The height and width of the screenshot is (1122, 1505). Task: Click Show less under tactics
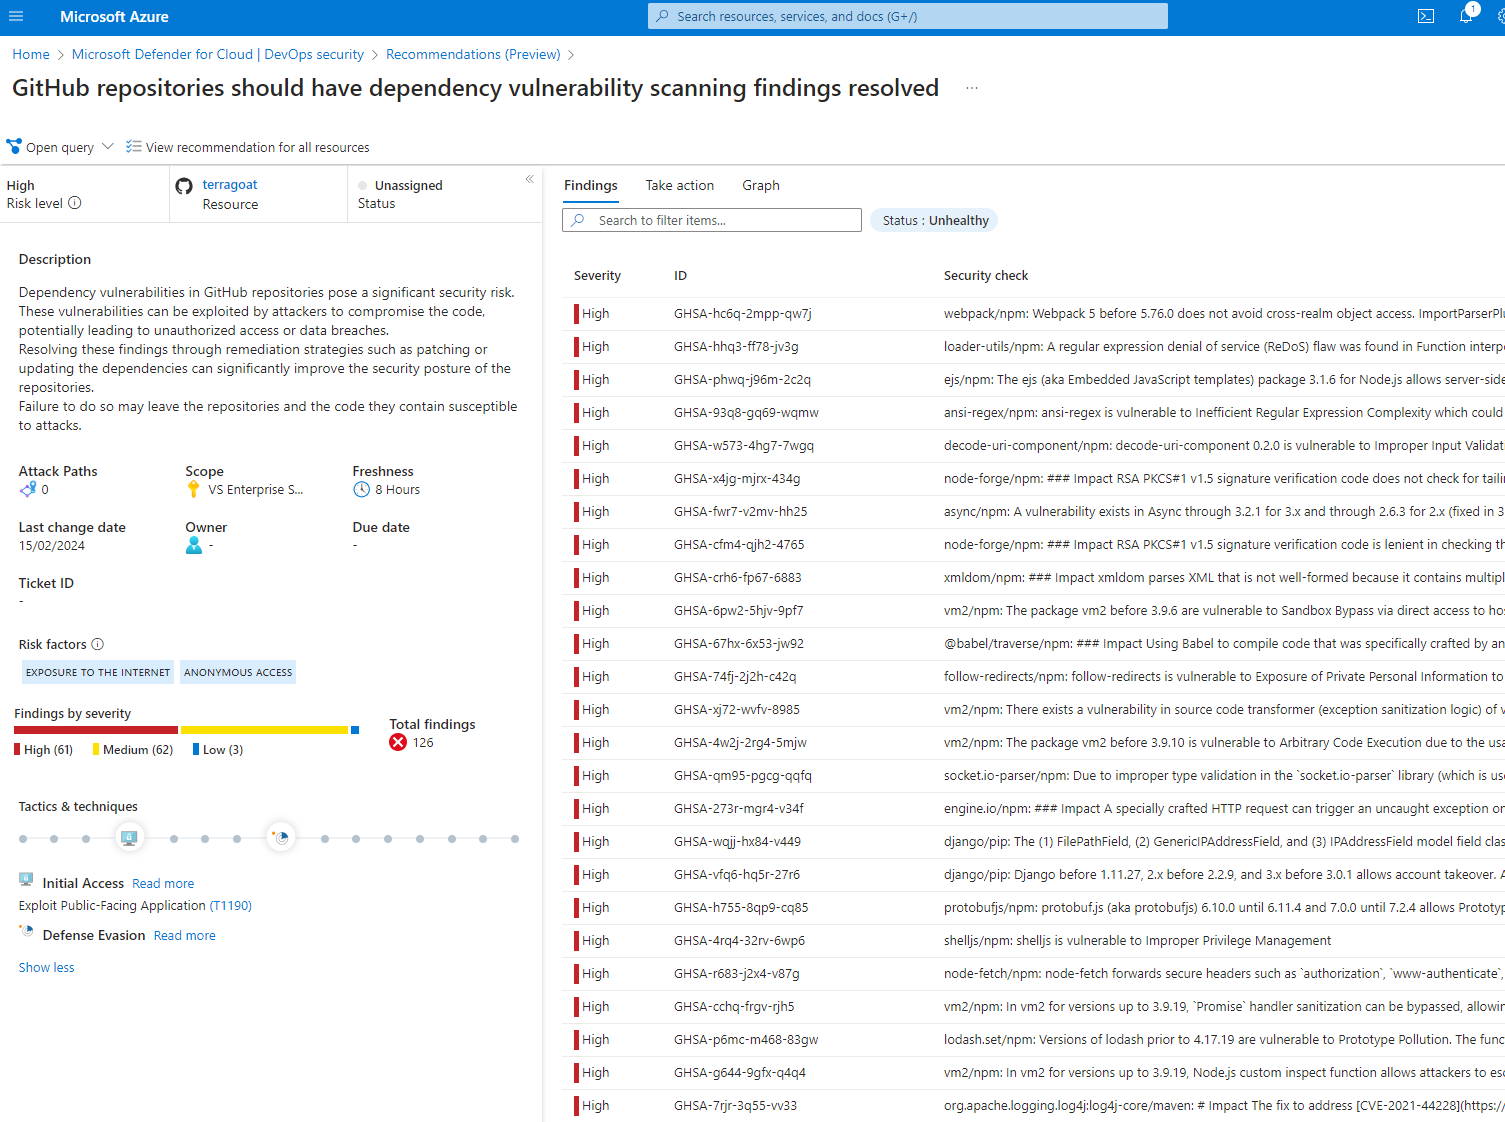(x=46, y=968)
